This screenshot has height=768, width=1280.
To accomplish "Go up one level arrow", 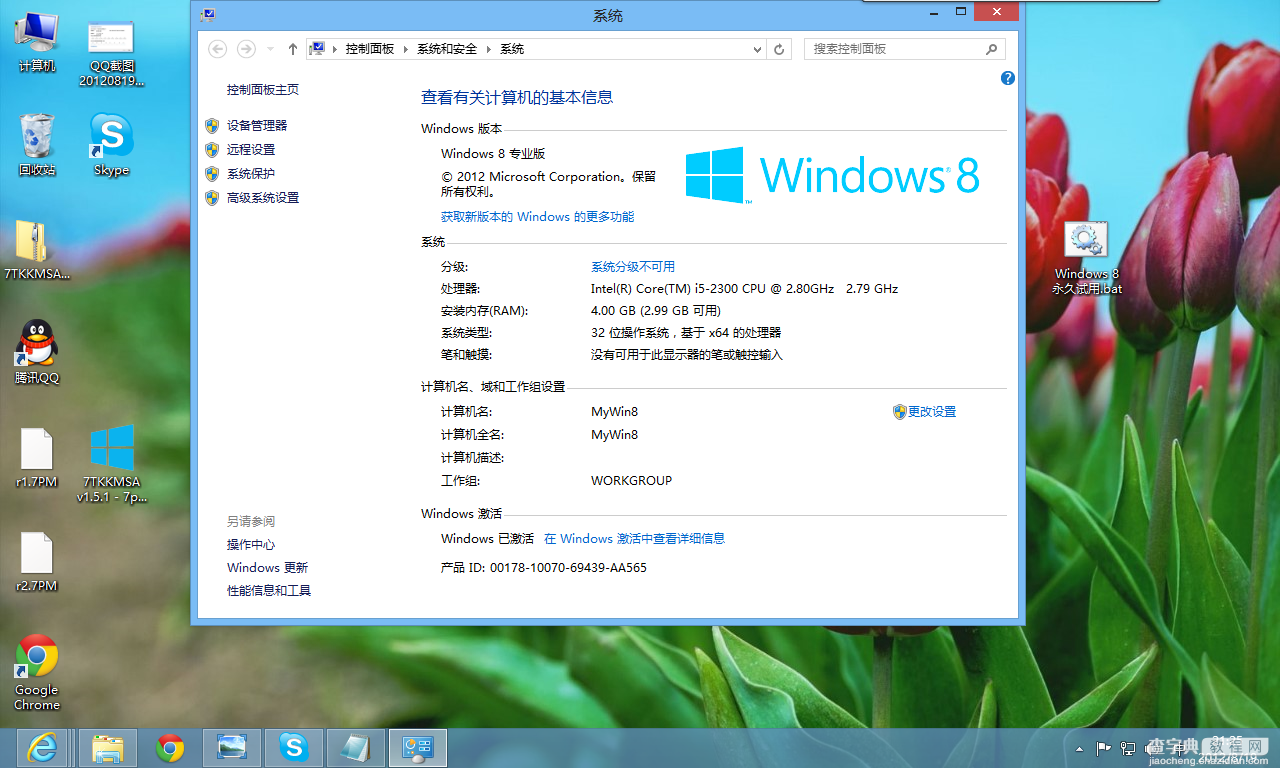I will (292, 48).
